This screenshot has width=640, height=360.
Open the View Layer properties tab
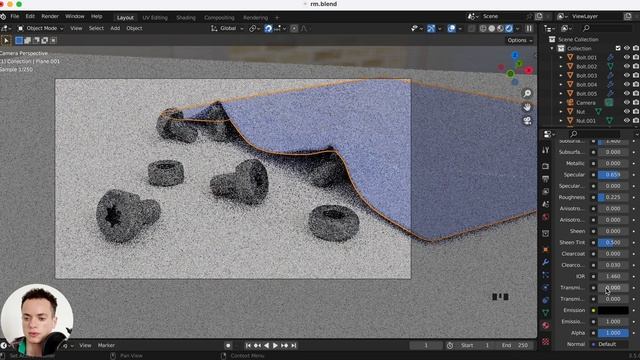pyautogui.click(x=546, y=191)
